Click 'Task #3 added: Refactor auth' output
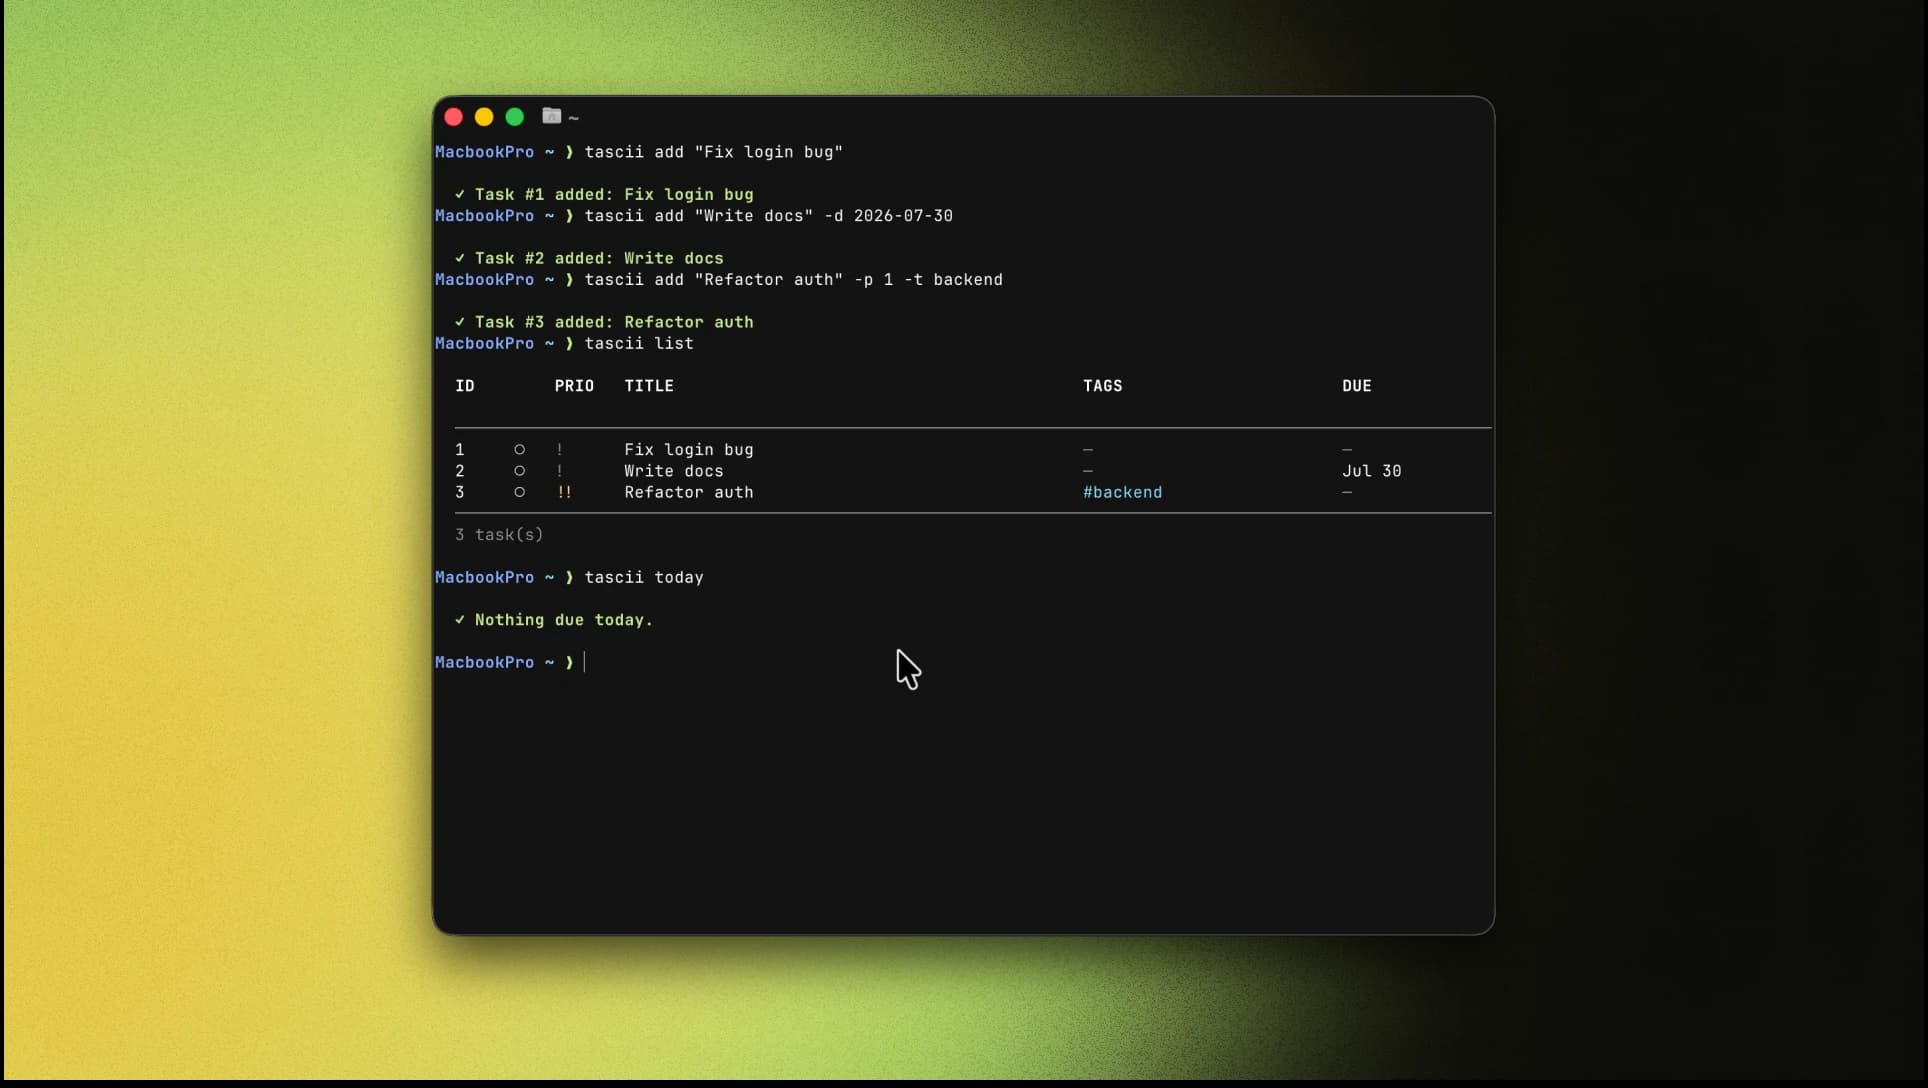1928x1088 pixels. (x=614, y=322)
